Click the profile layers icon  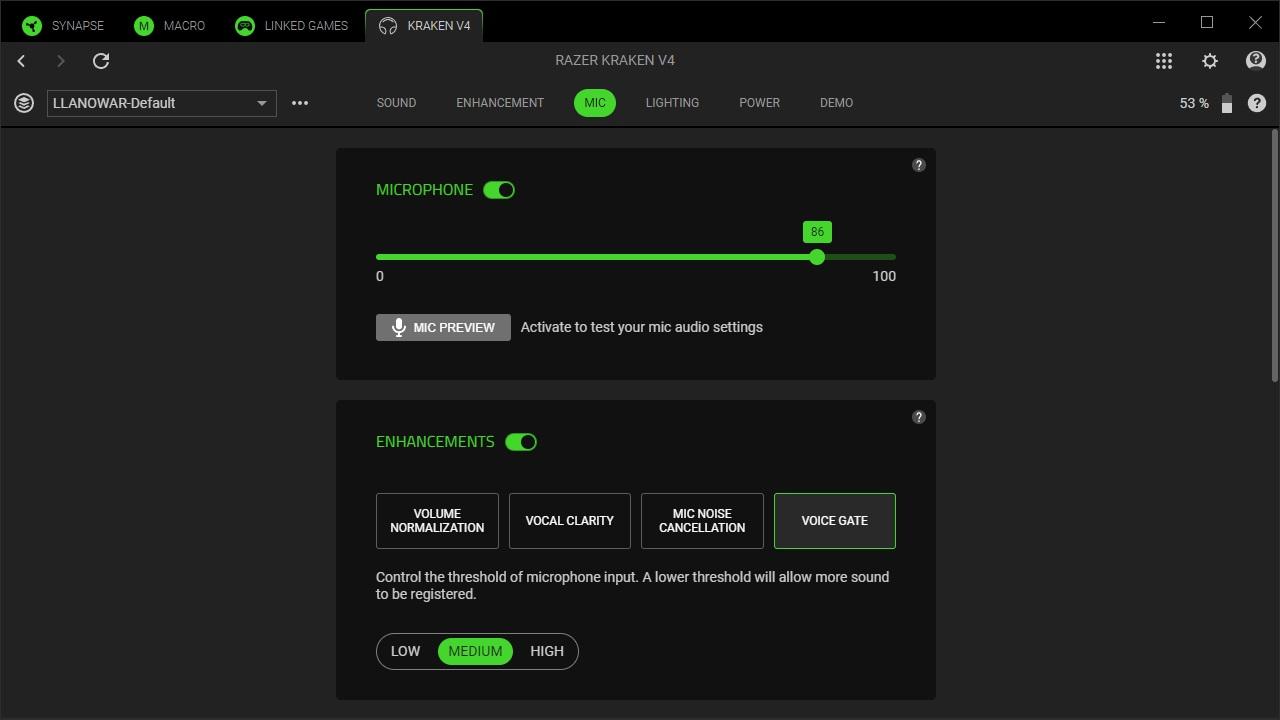24,103
